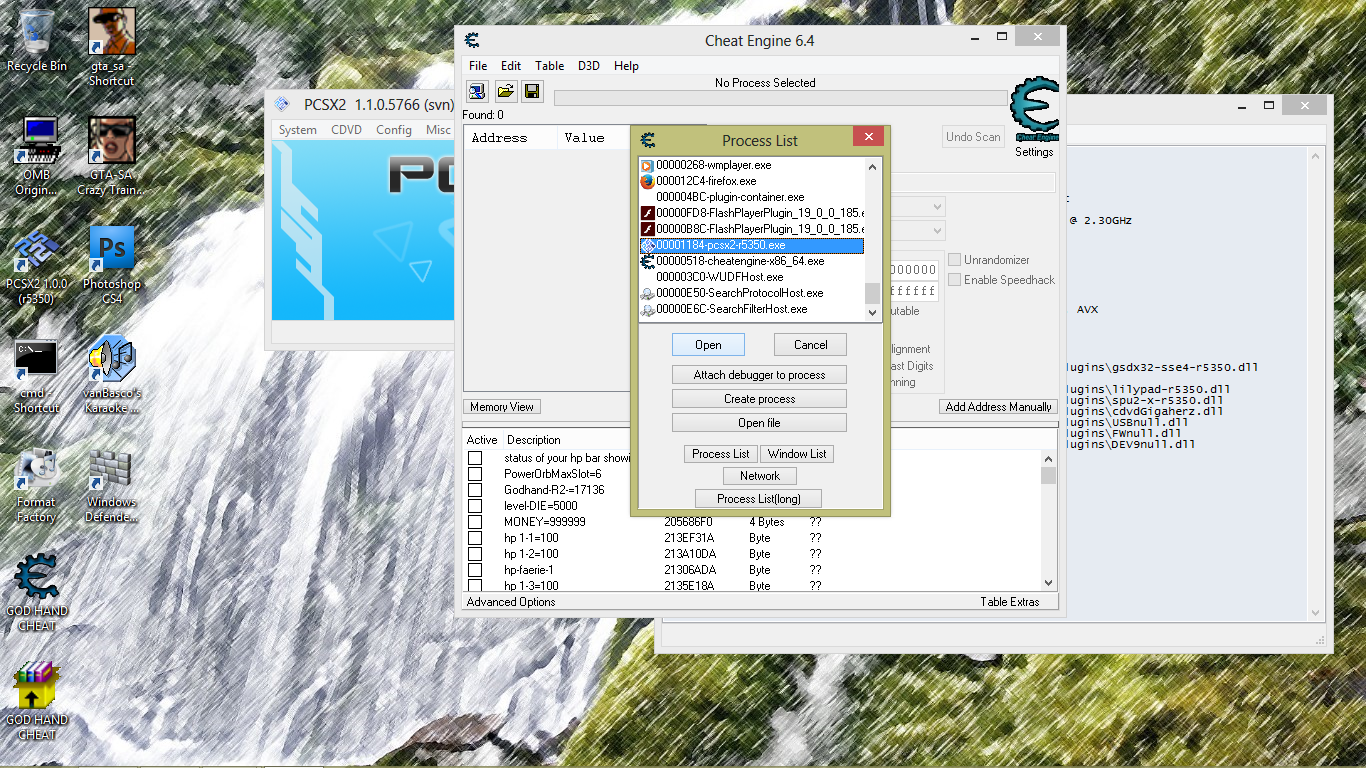Tick the hp 1-2=100 checkbox
Screen dimensions: 1366x768
[x=475, y=554]
